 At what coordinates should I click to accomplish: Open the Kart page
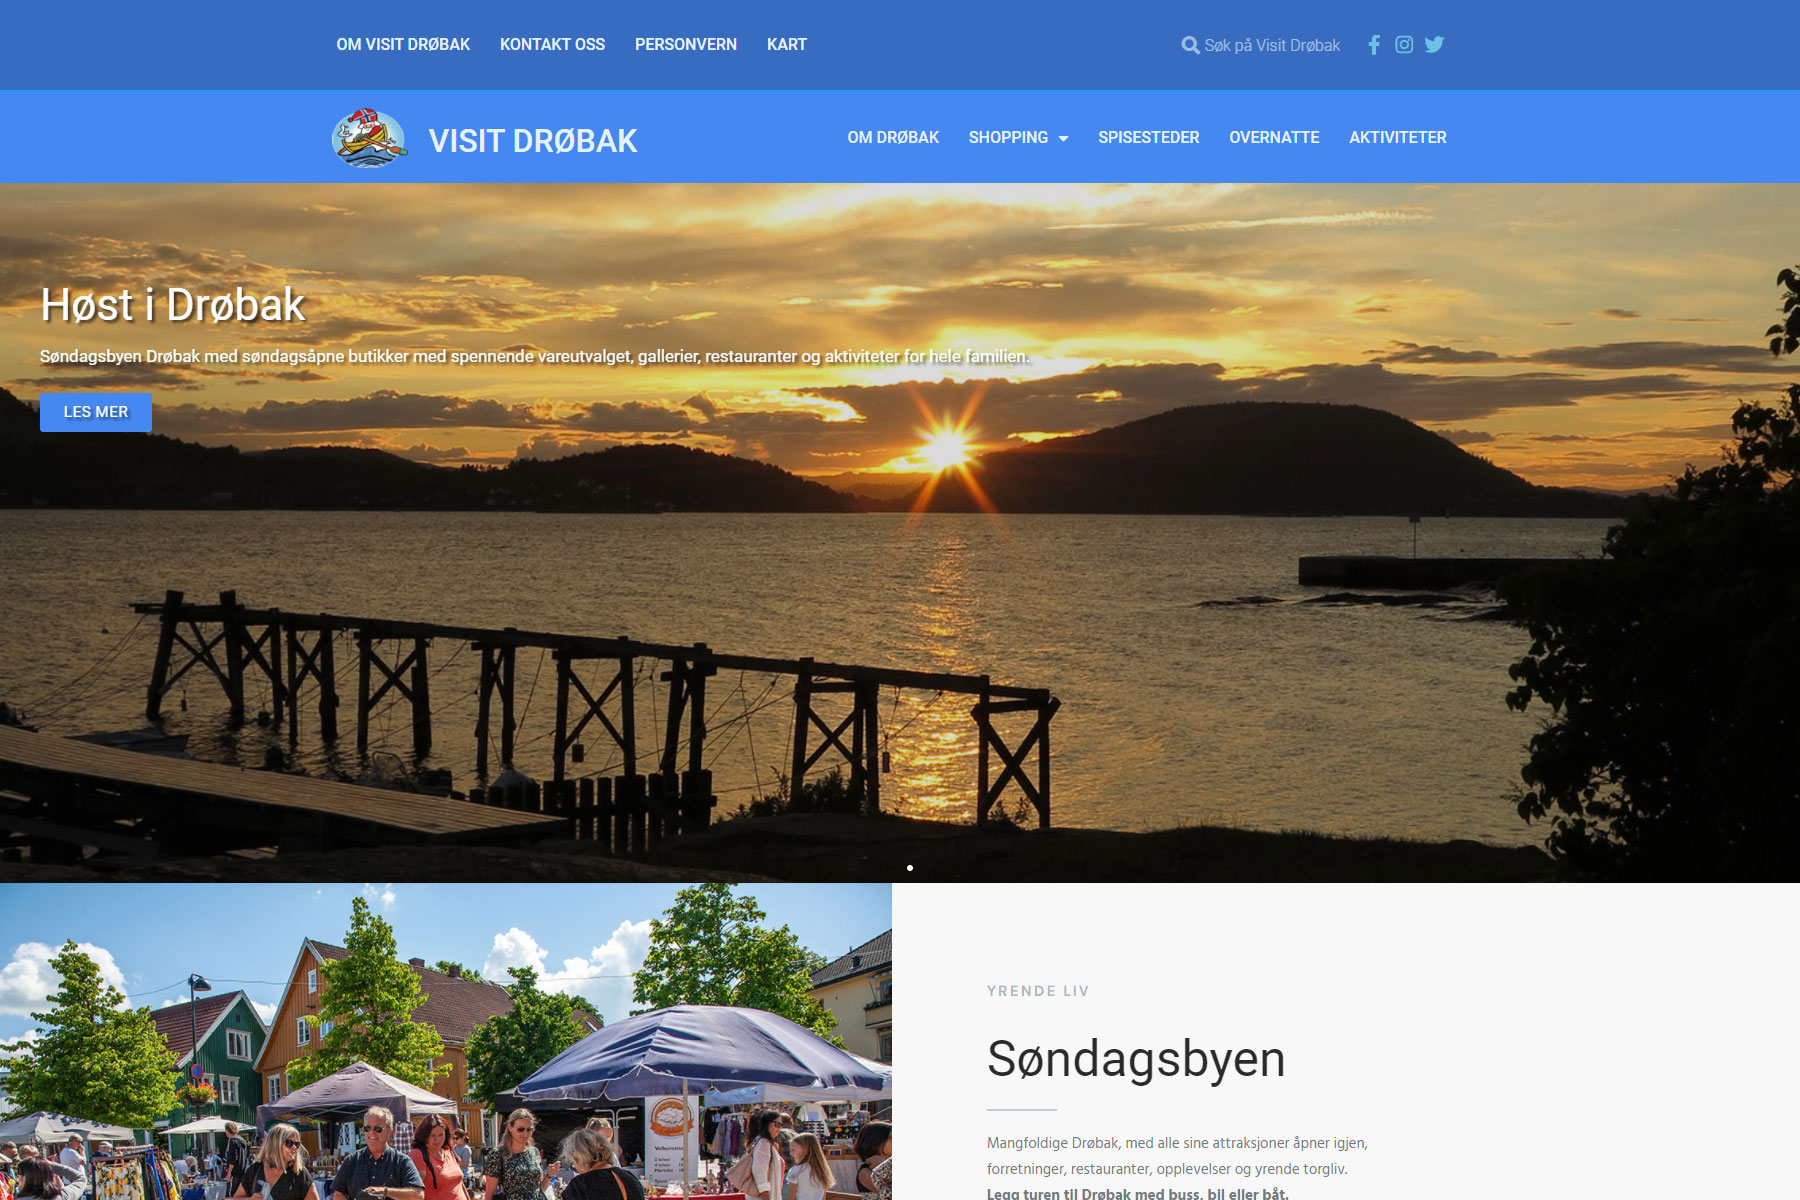[786, 45]
